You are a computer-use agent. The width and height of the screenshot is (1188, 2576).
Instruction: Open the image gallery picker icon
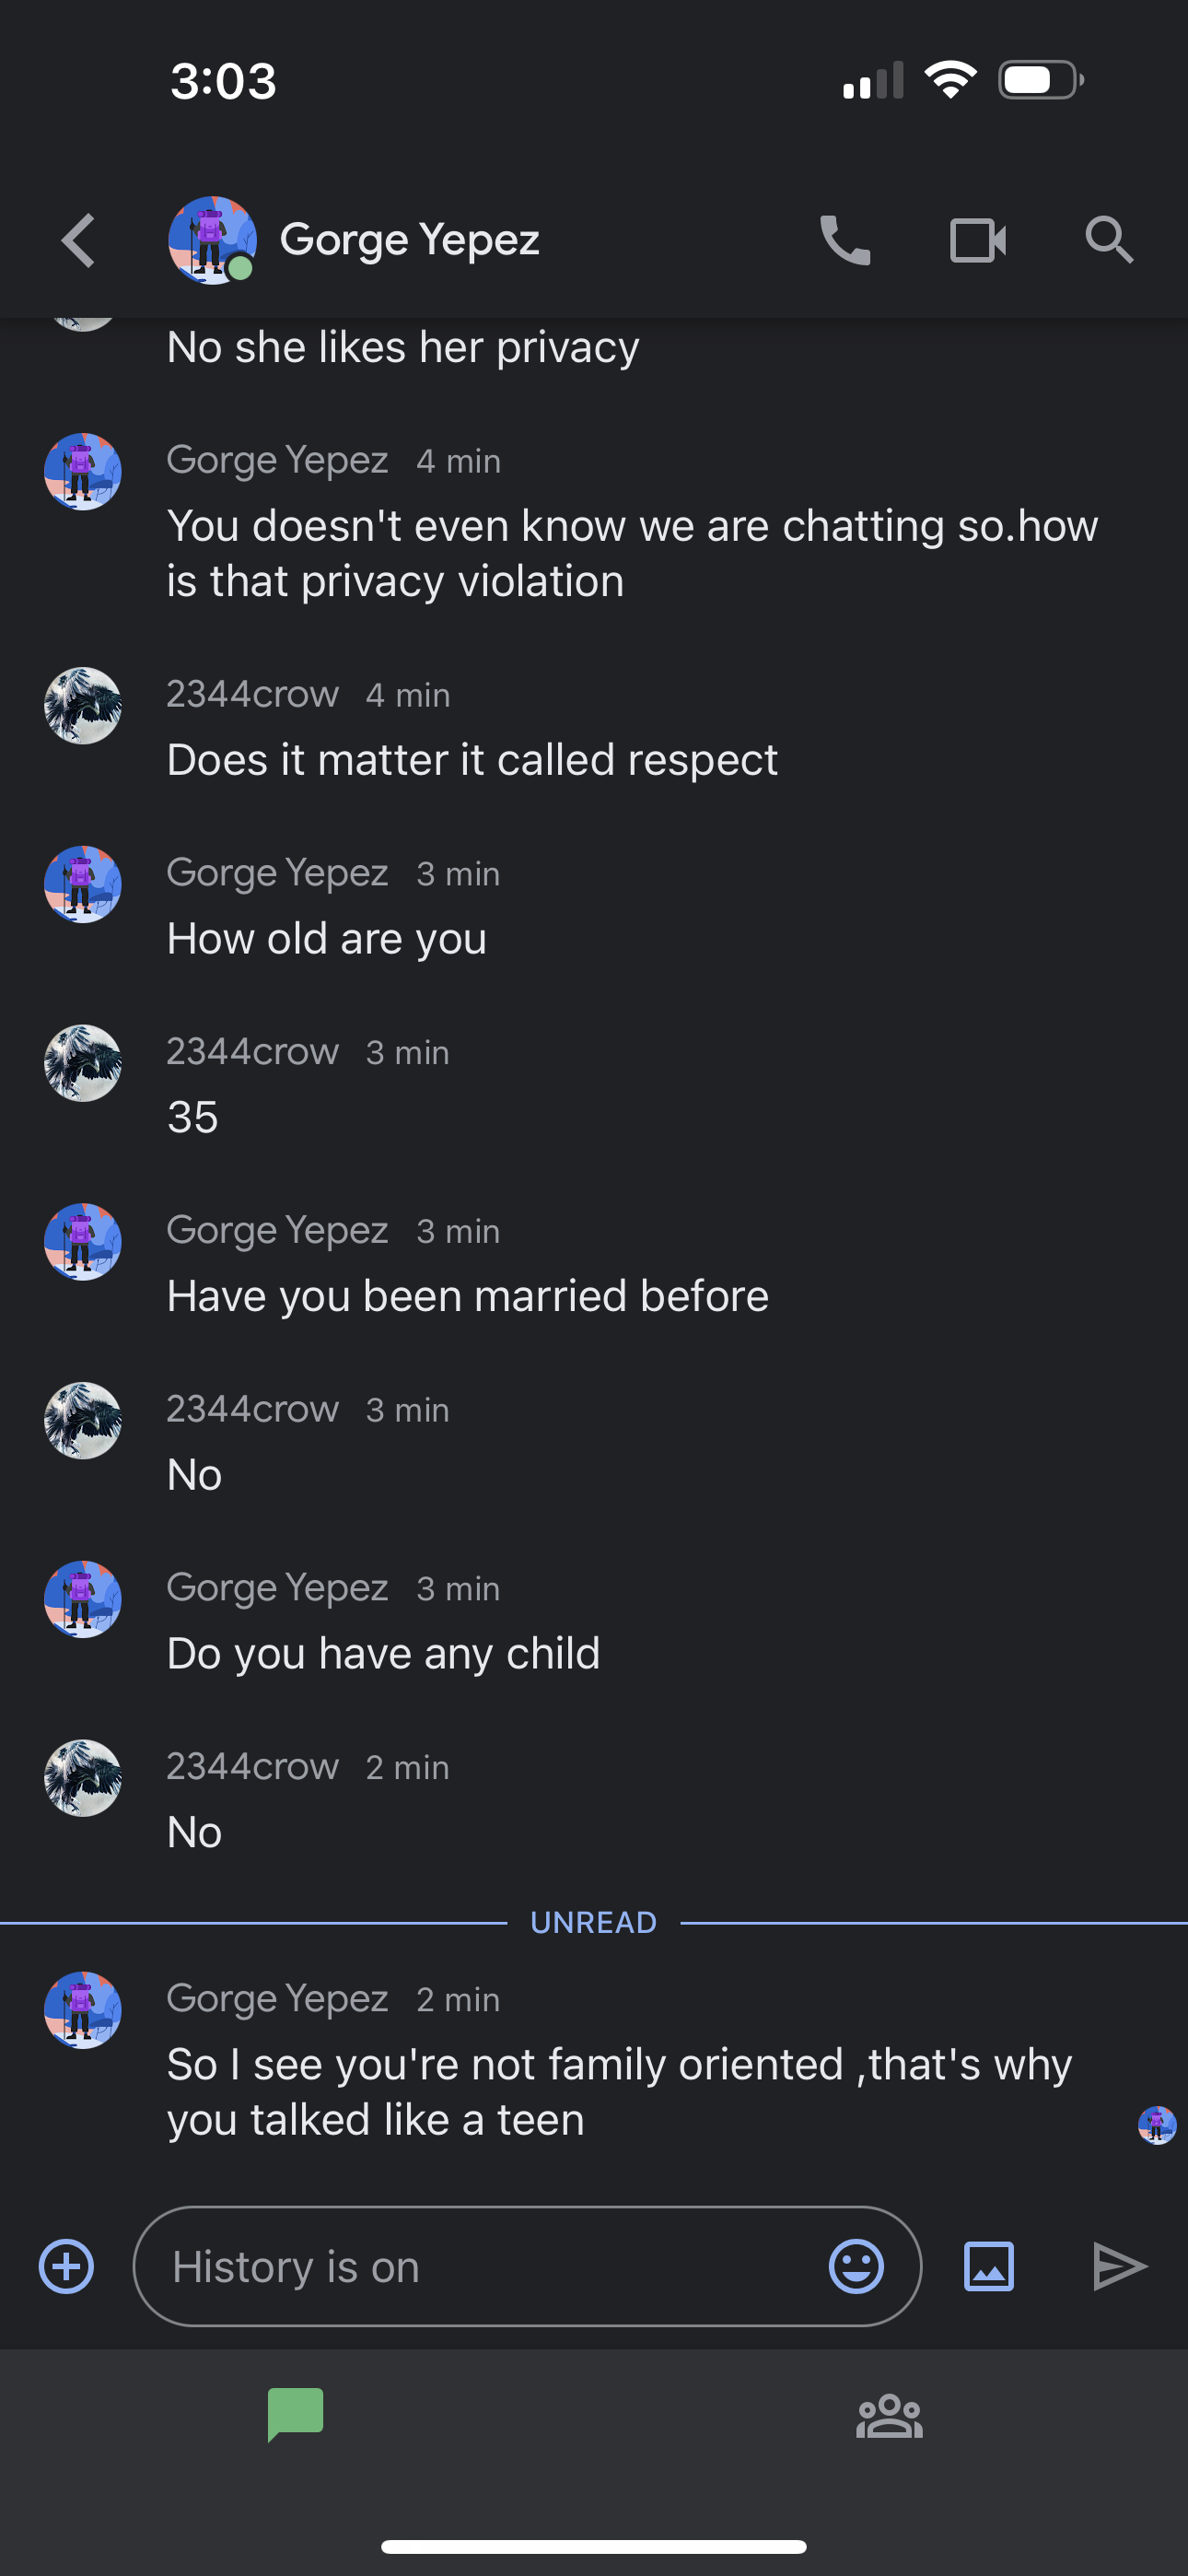point(988,2266)
